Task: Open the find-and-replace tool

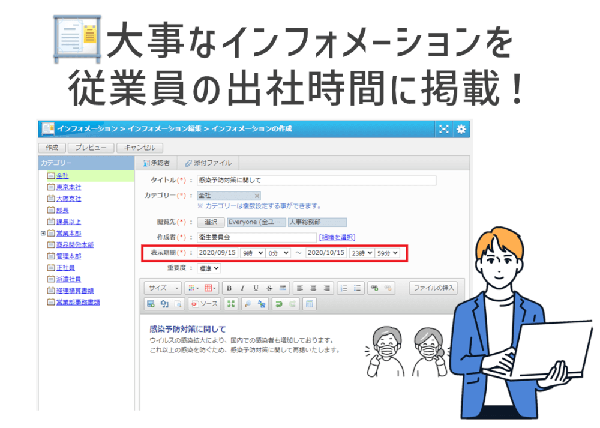Action: [261, 304]
